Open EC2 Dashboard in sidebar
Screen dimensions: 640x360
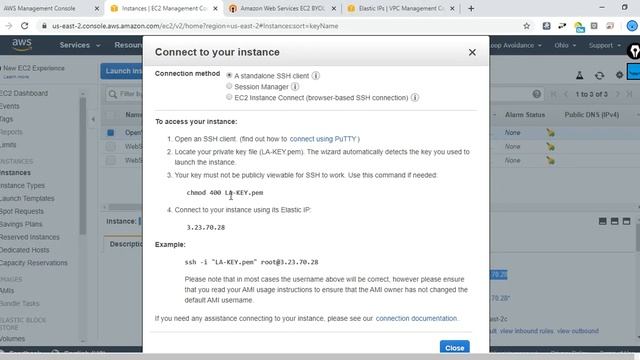(x=24, y=93)
